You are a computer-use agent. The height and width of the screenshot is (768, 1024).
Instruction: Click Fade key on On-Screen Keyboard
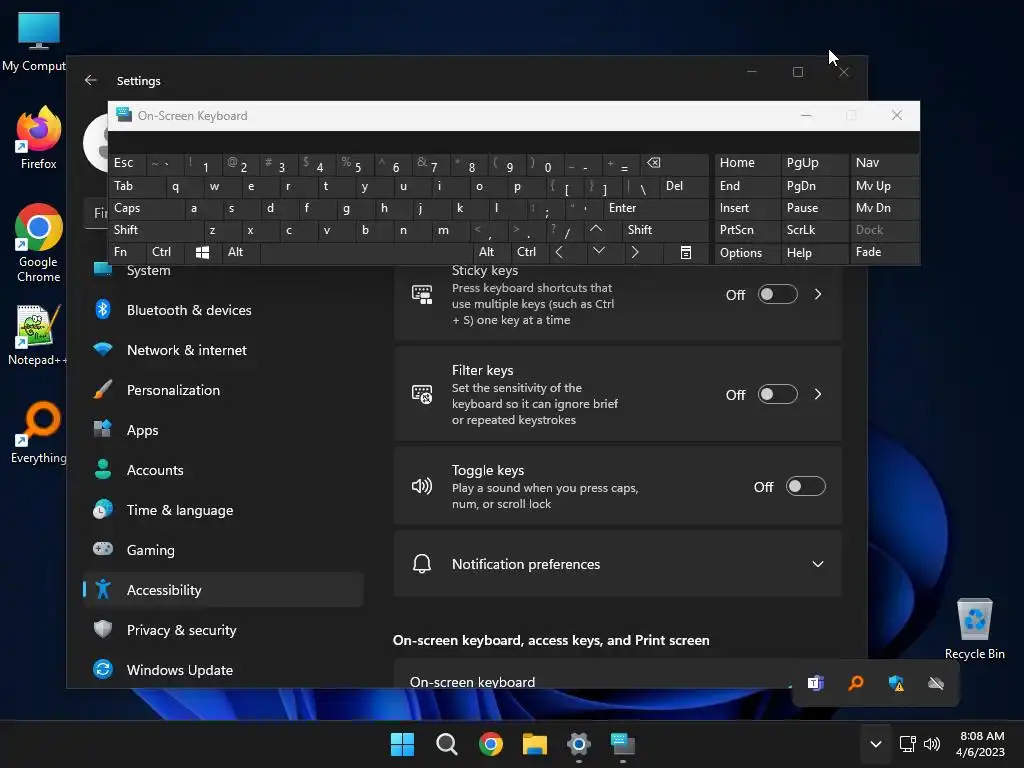(x=885, y=252)
